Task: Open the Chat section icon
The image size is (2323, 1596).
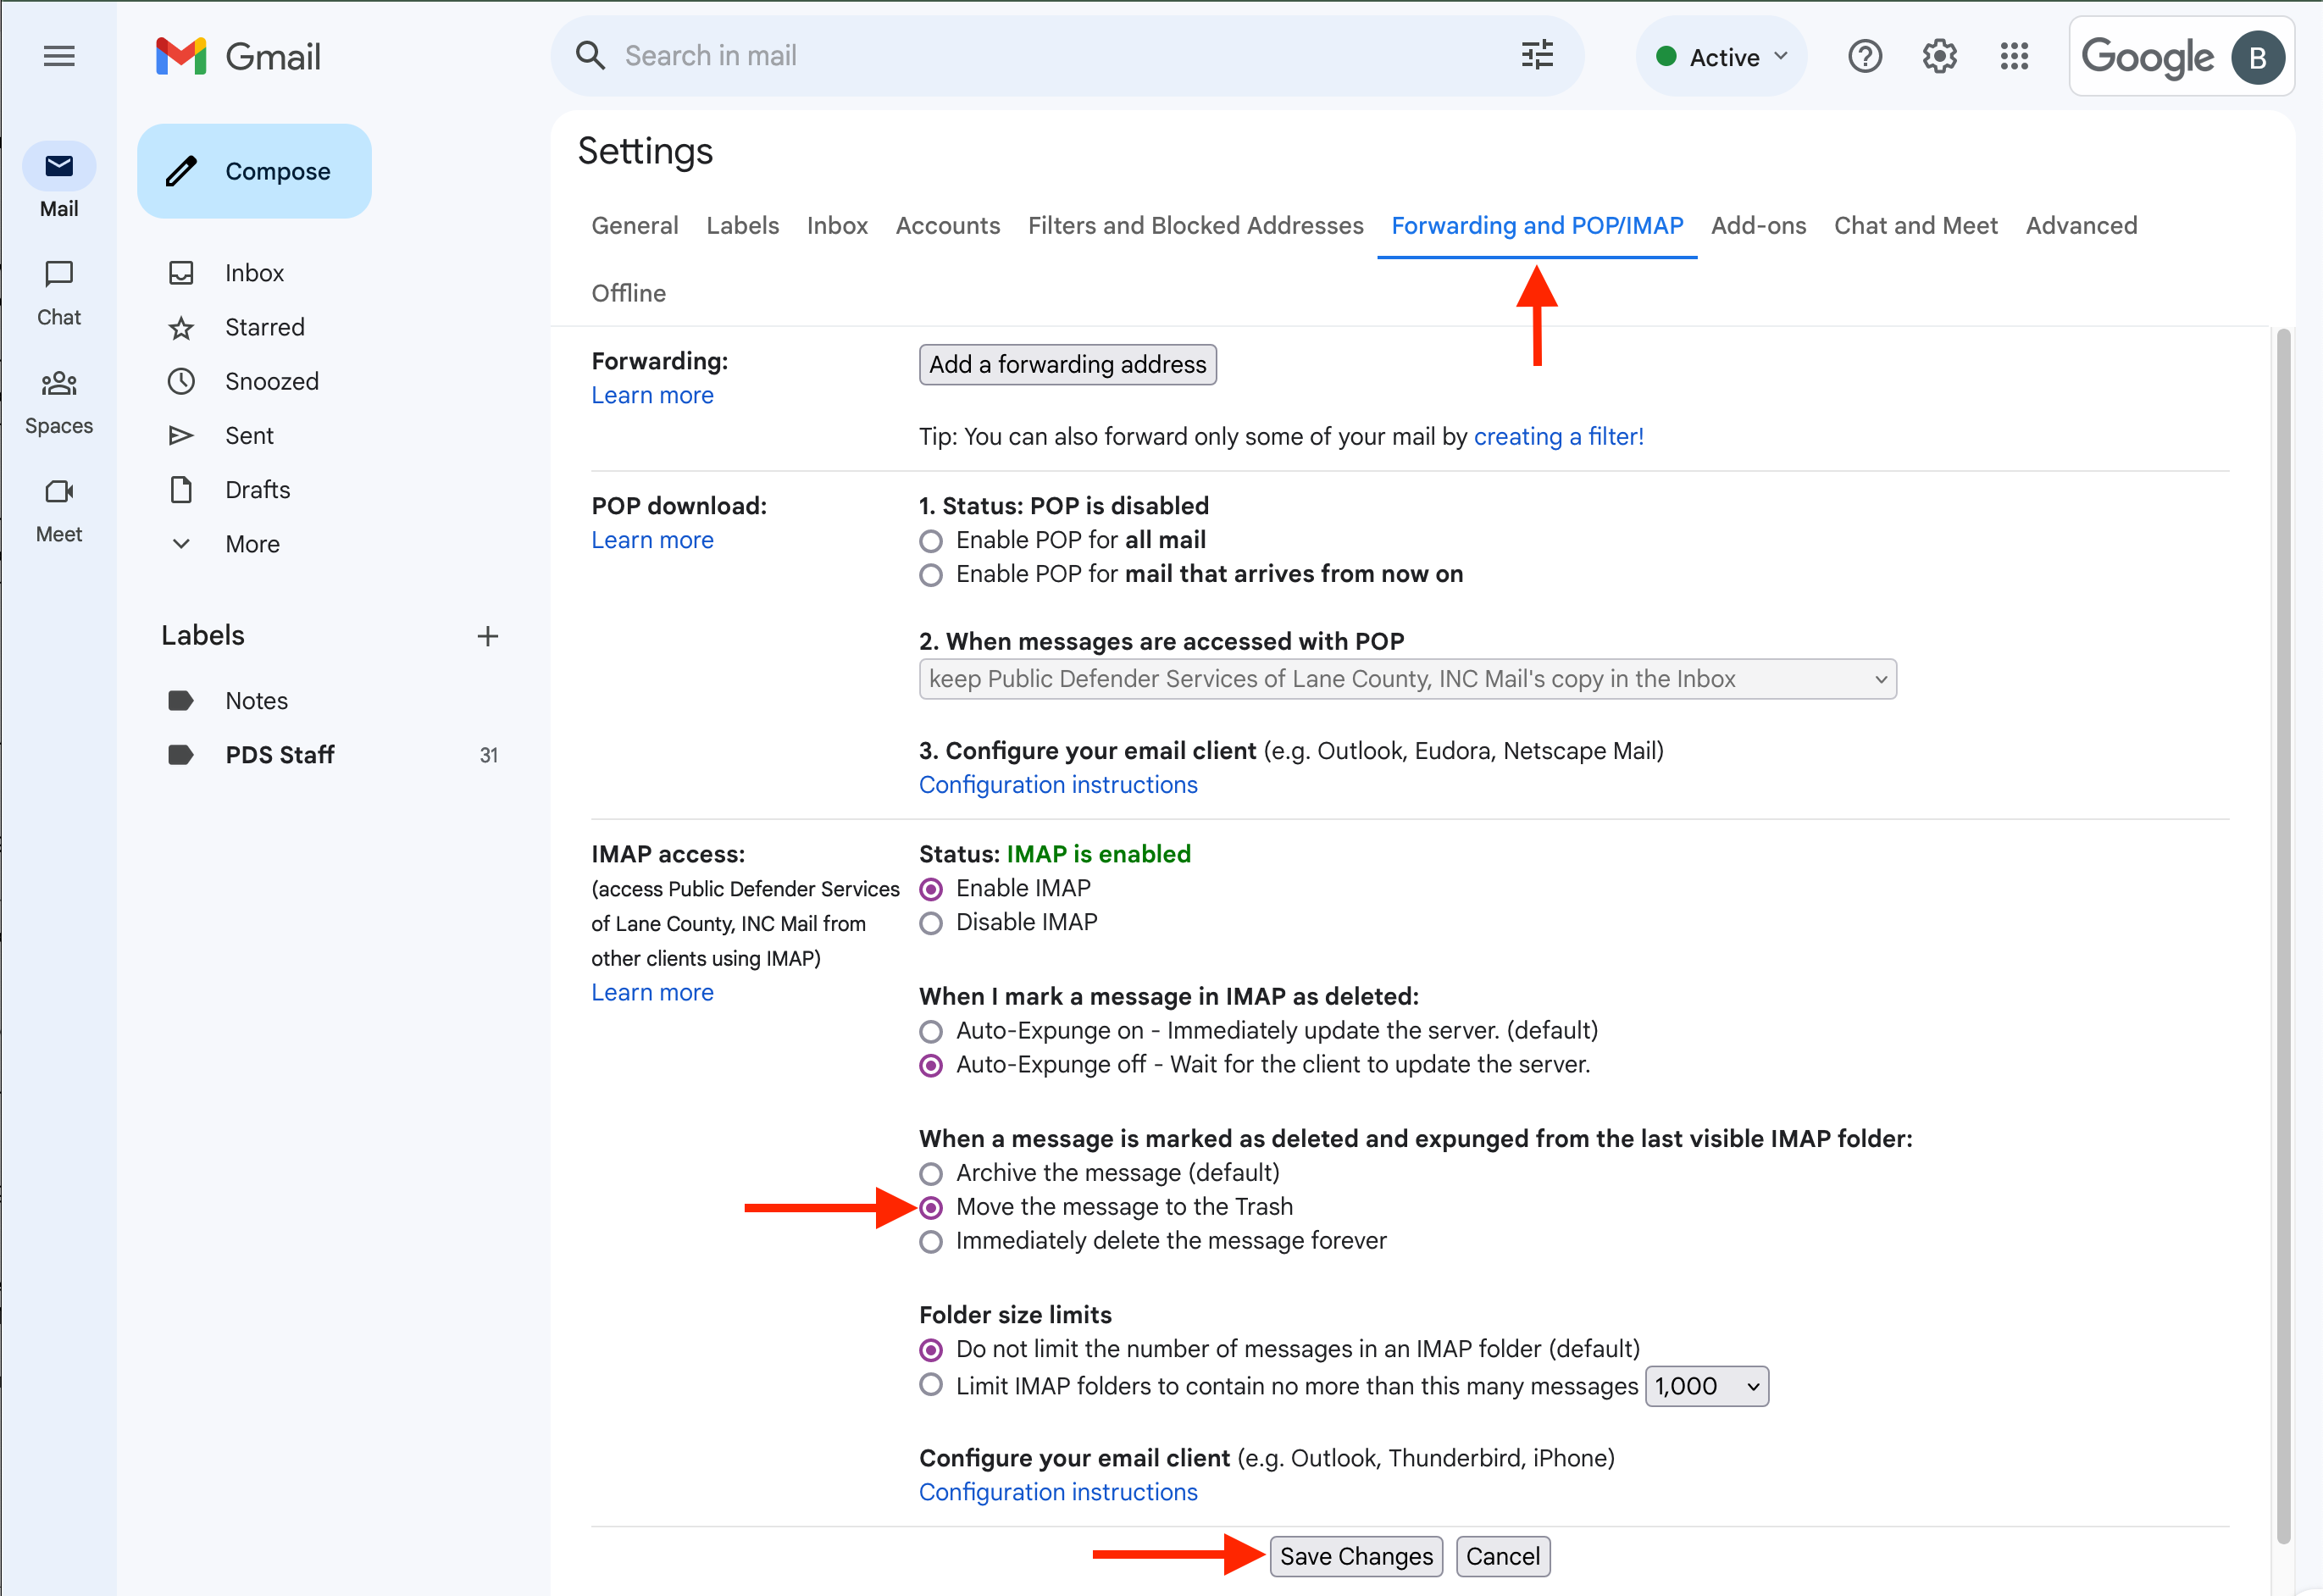Action: pyautogui.click(x=59, y=274)
